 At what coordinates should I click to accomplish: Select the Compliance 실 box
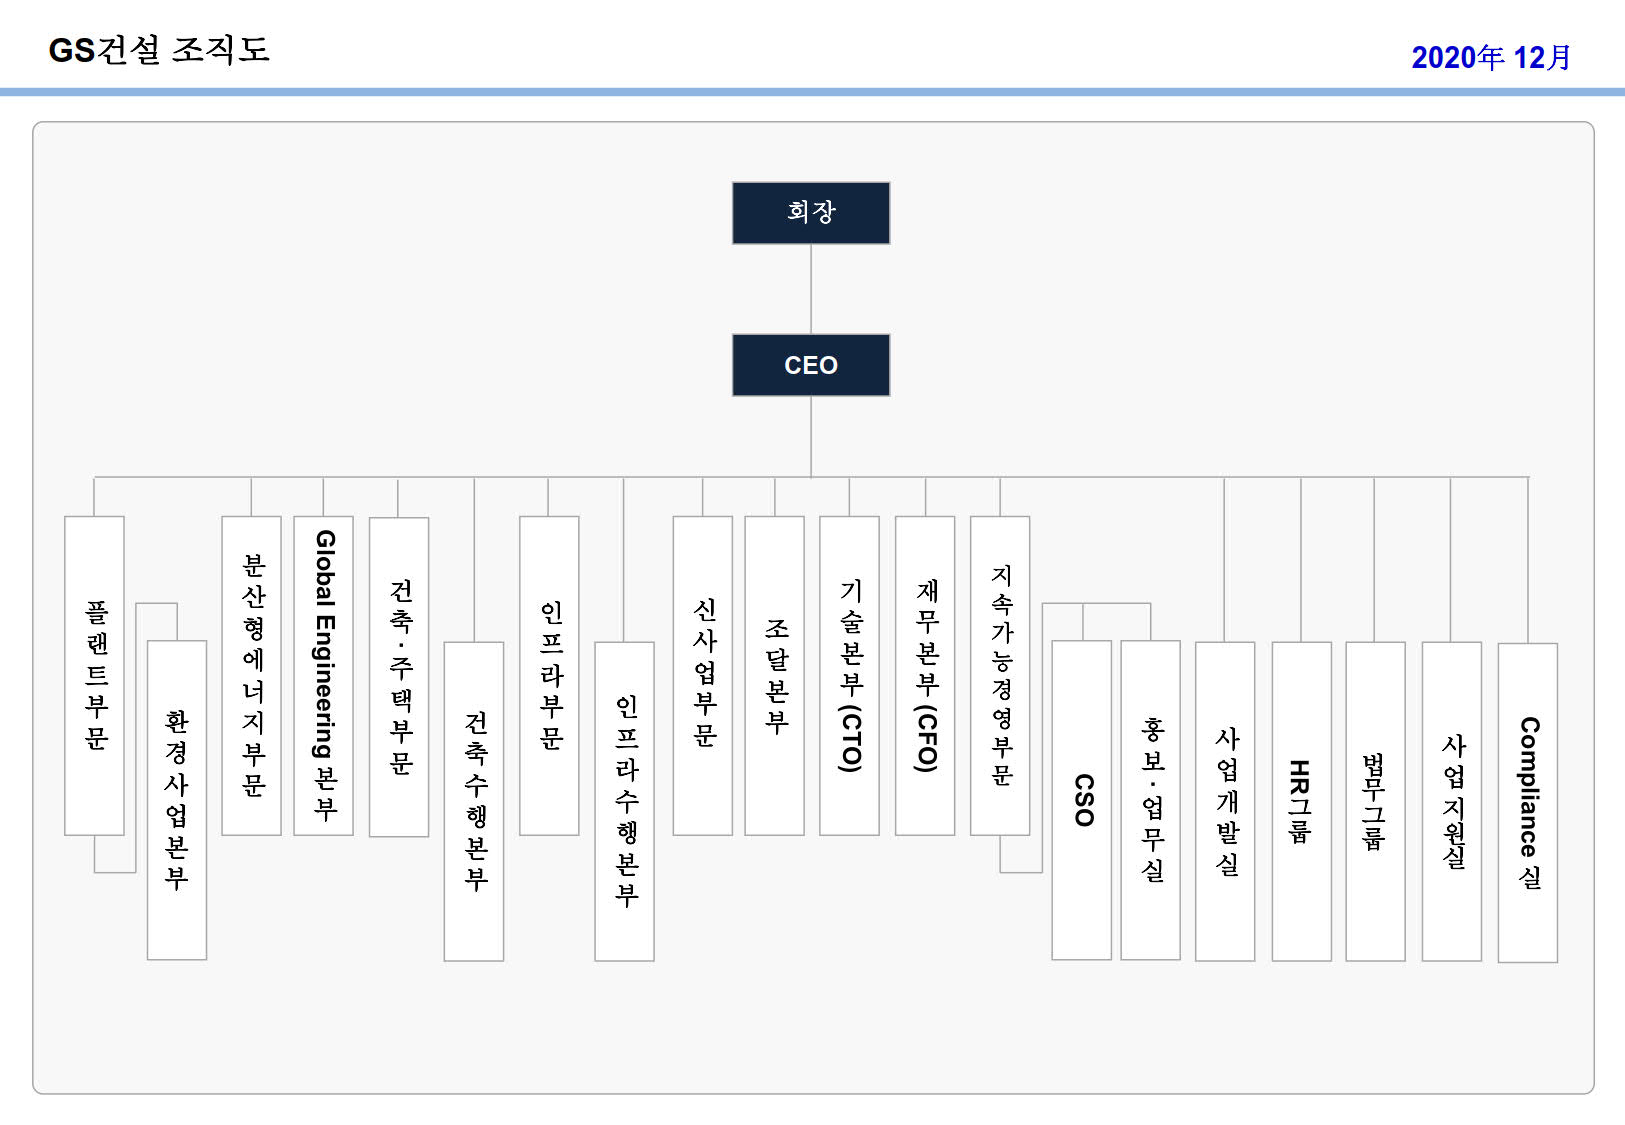1528,802
